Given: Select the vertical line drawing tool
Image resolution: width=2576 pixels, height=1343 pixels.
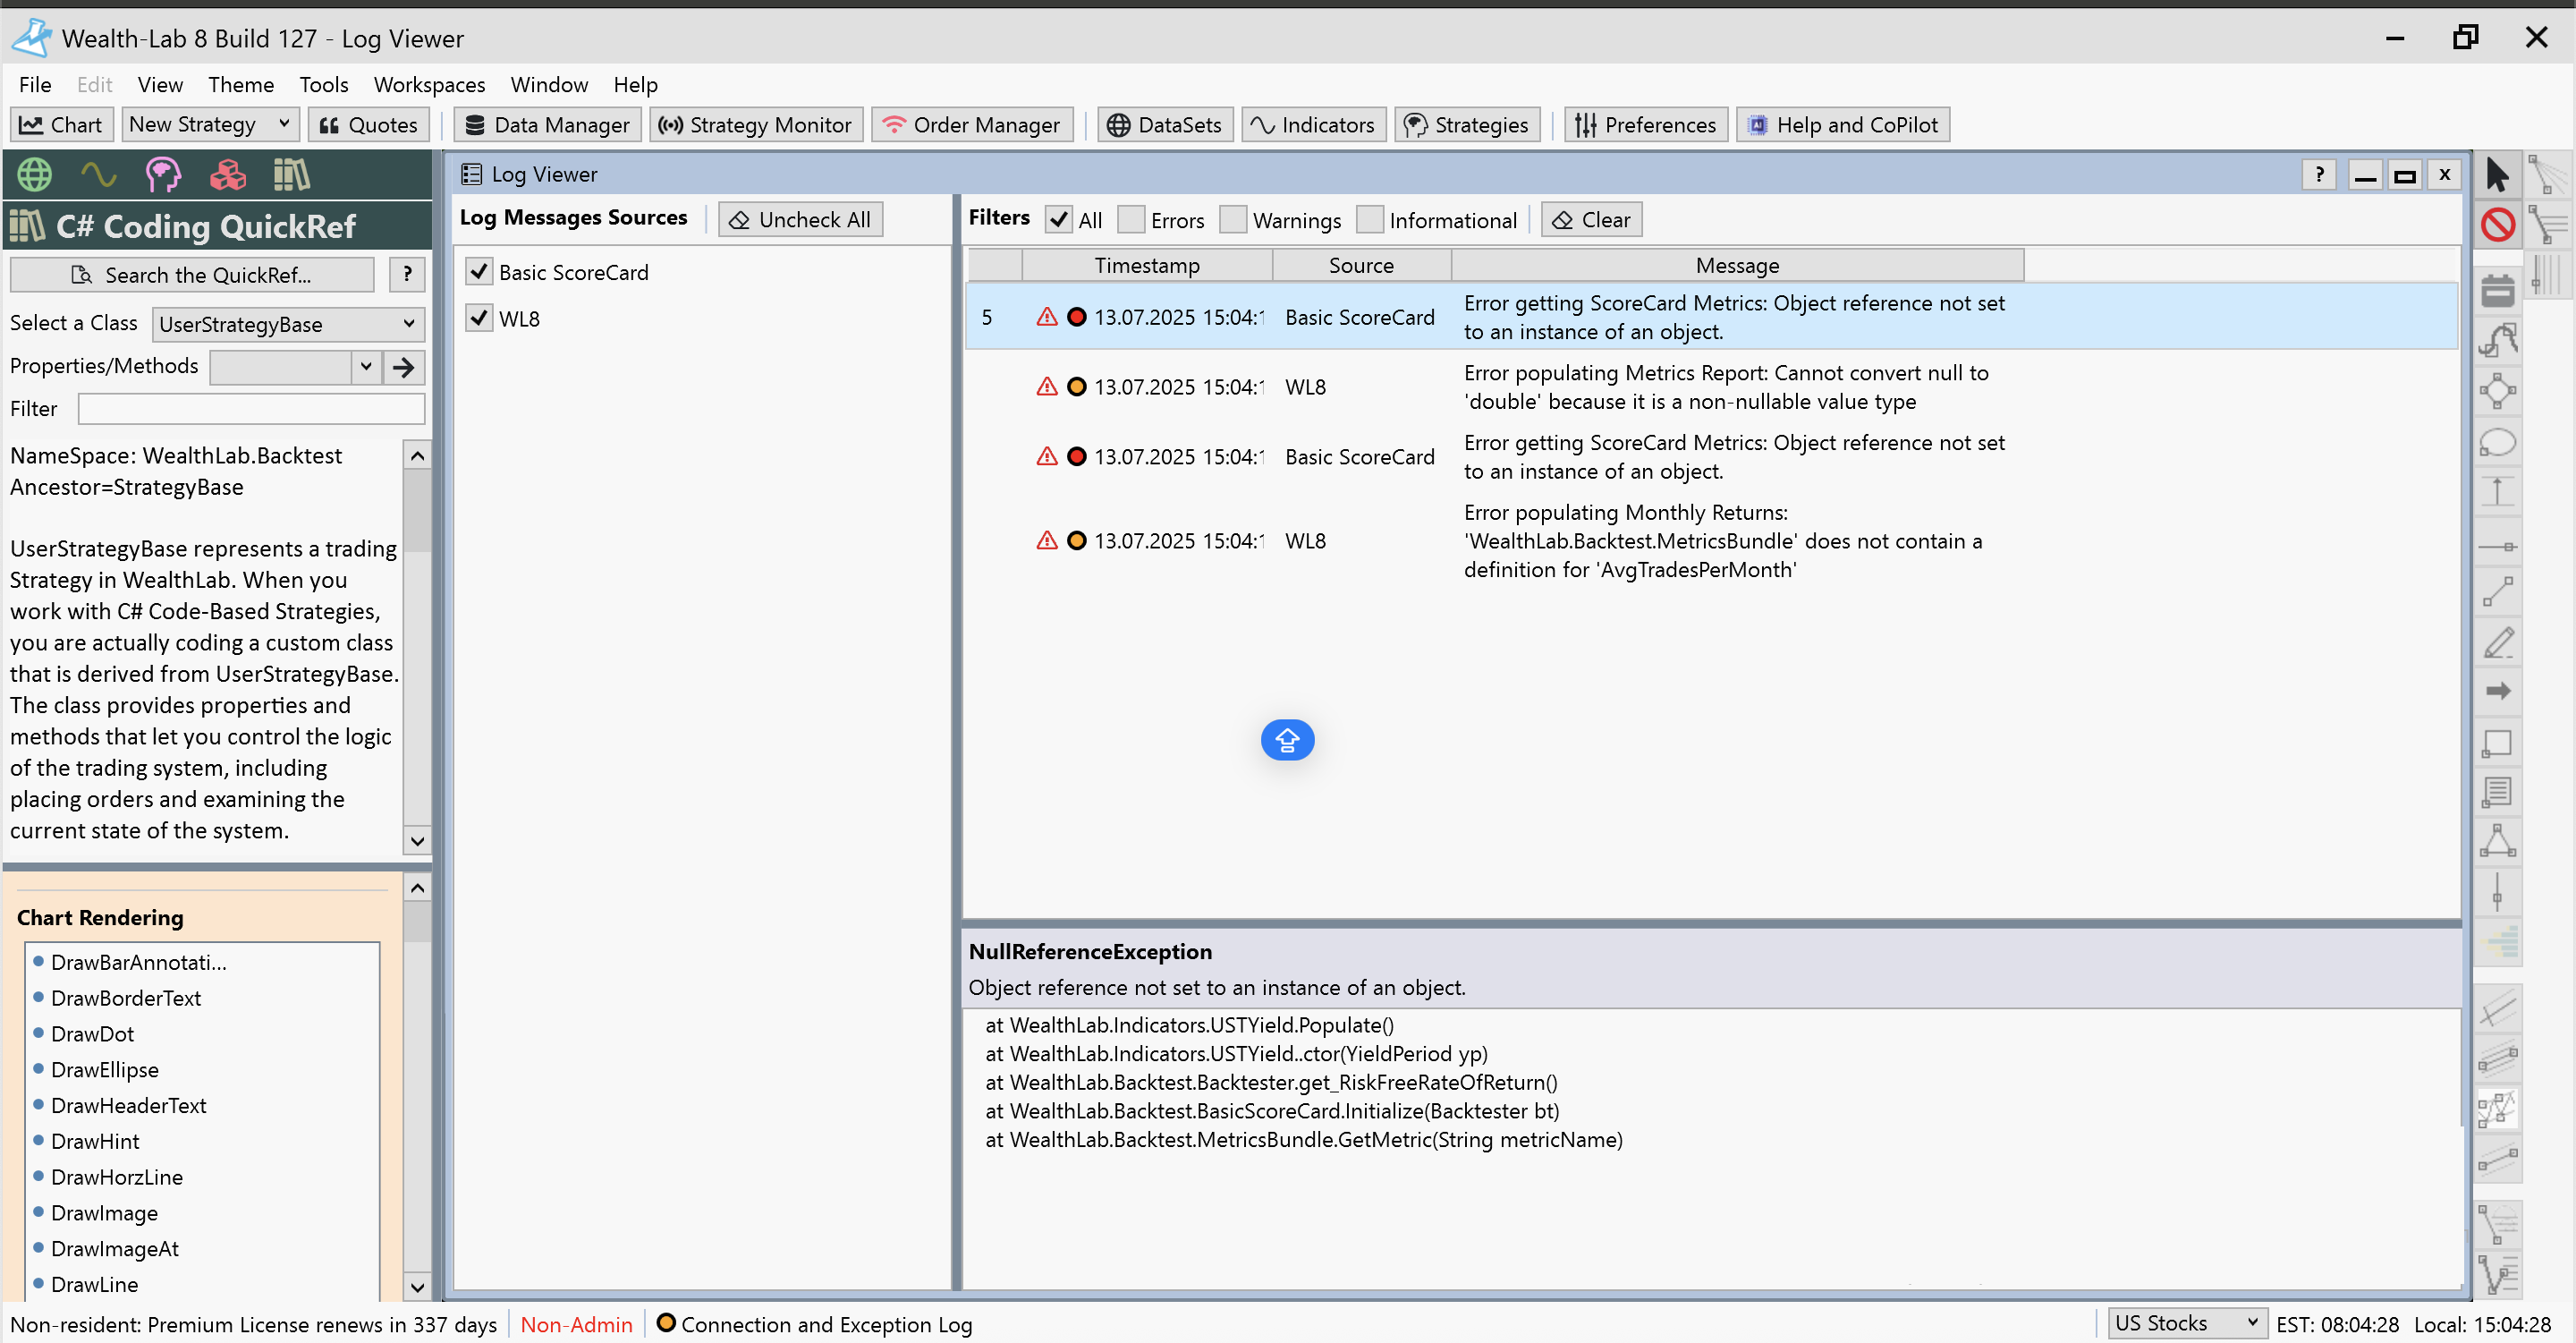Looking at the screenshot, I should click(2497, 891).
